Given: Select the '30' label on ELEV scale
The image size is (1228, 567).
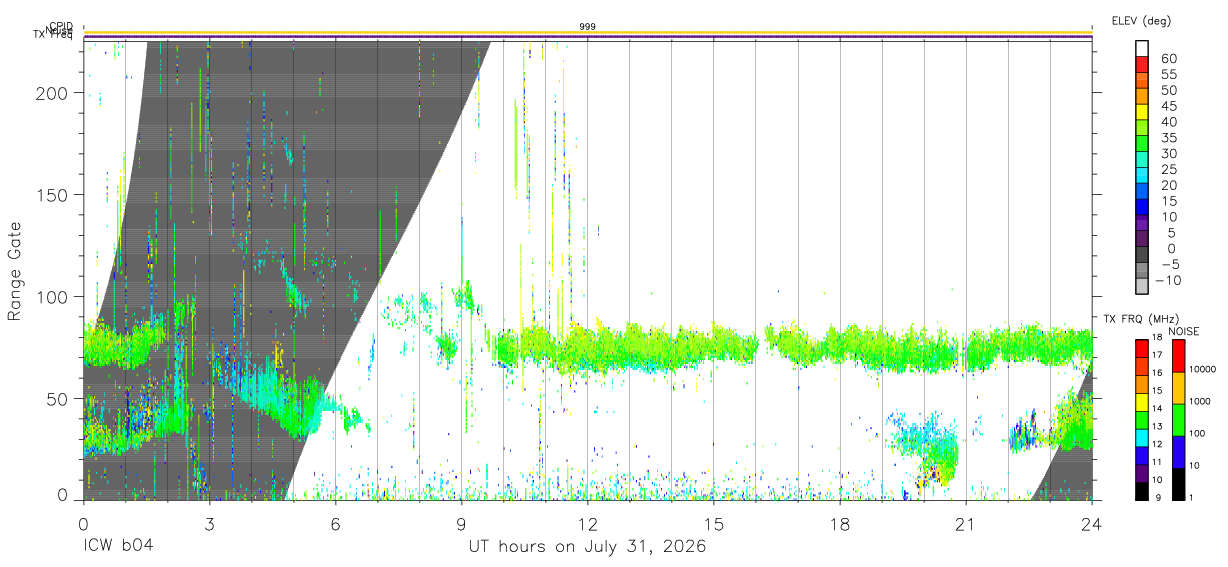Looking at the screenshot, I should (x=1169, y=154).
